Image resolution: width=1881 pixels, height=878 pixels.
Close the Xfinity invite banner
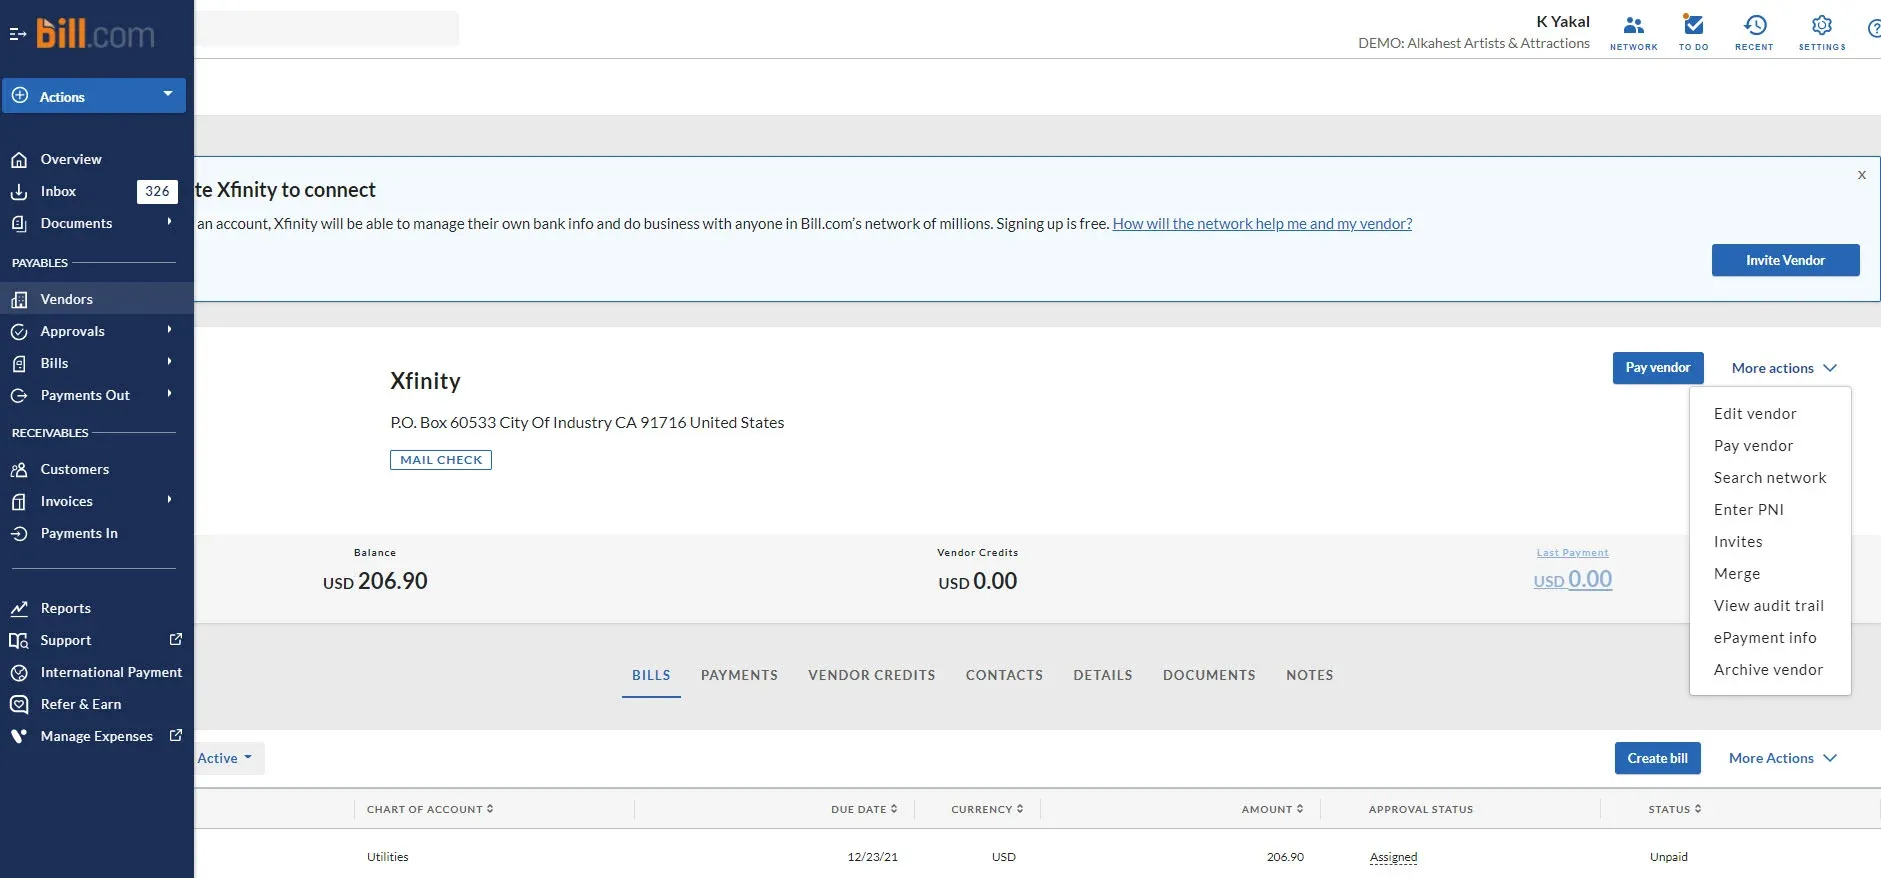click(x=1861, y=175)
